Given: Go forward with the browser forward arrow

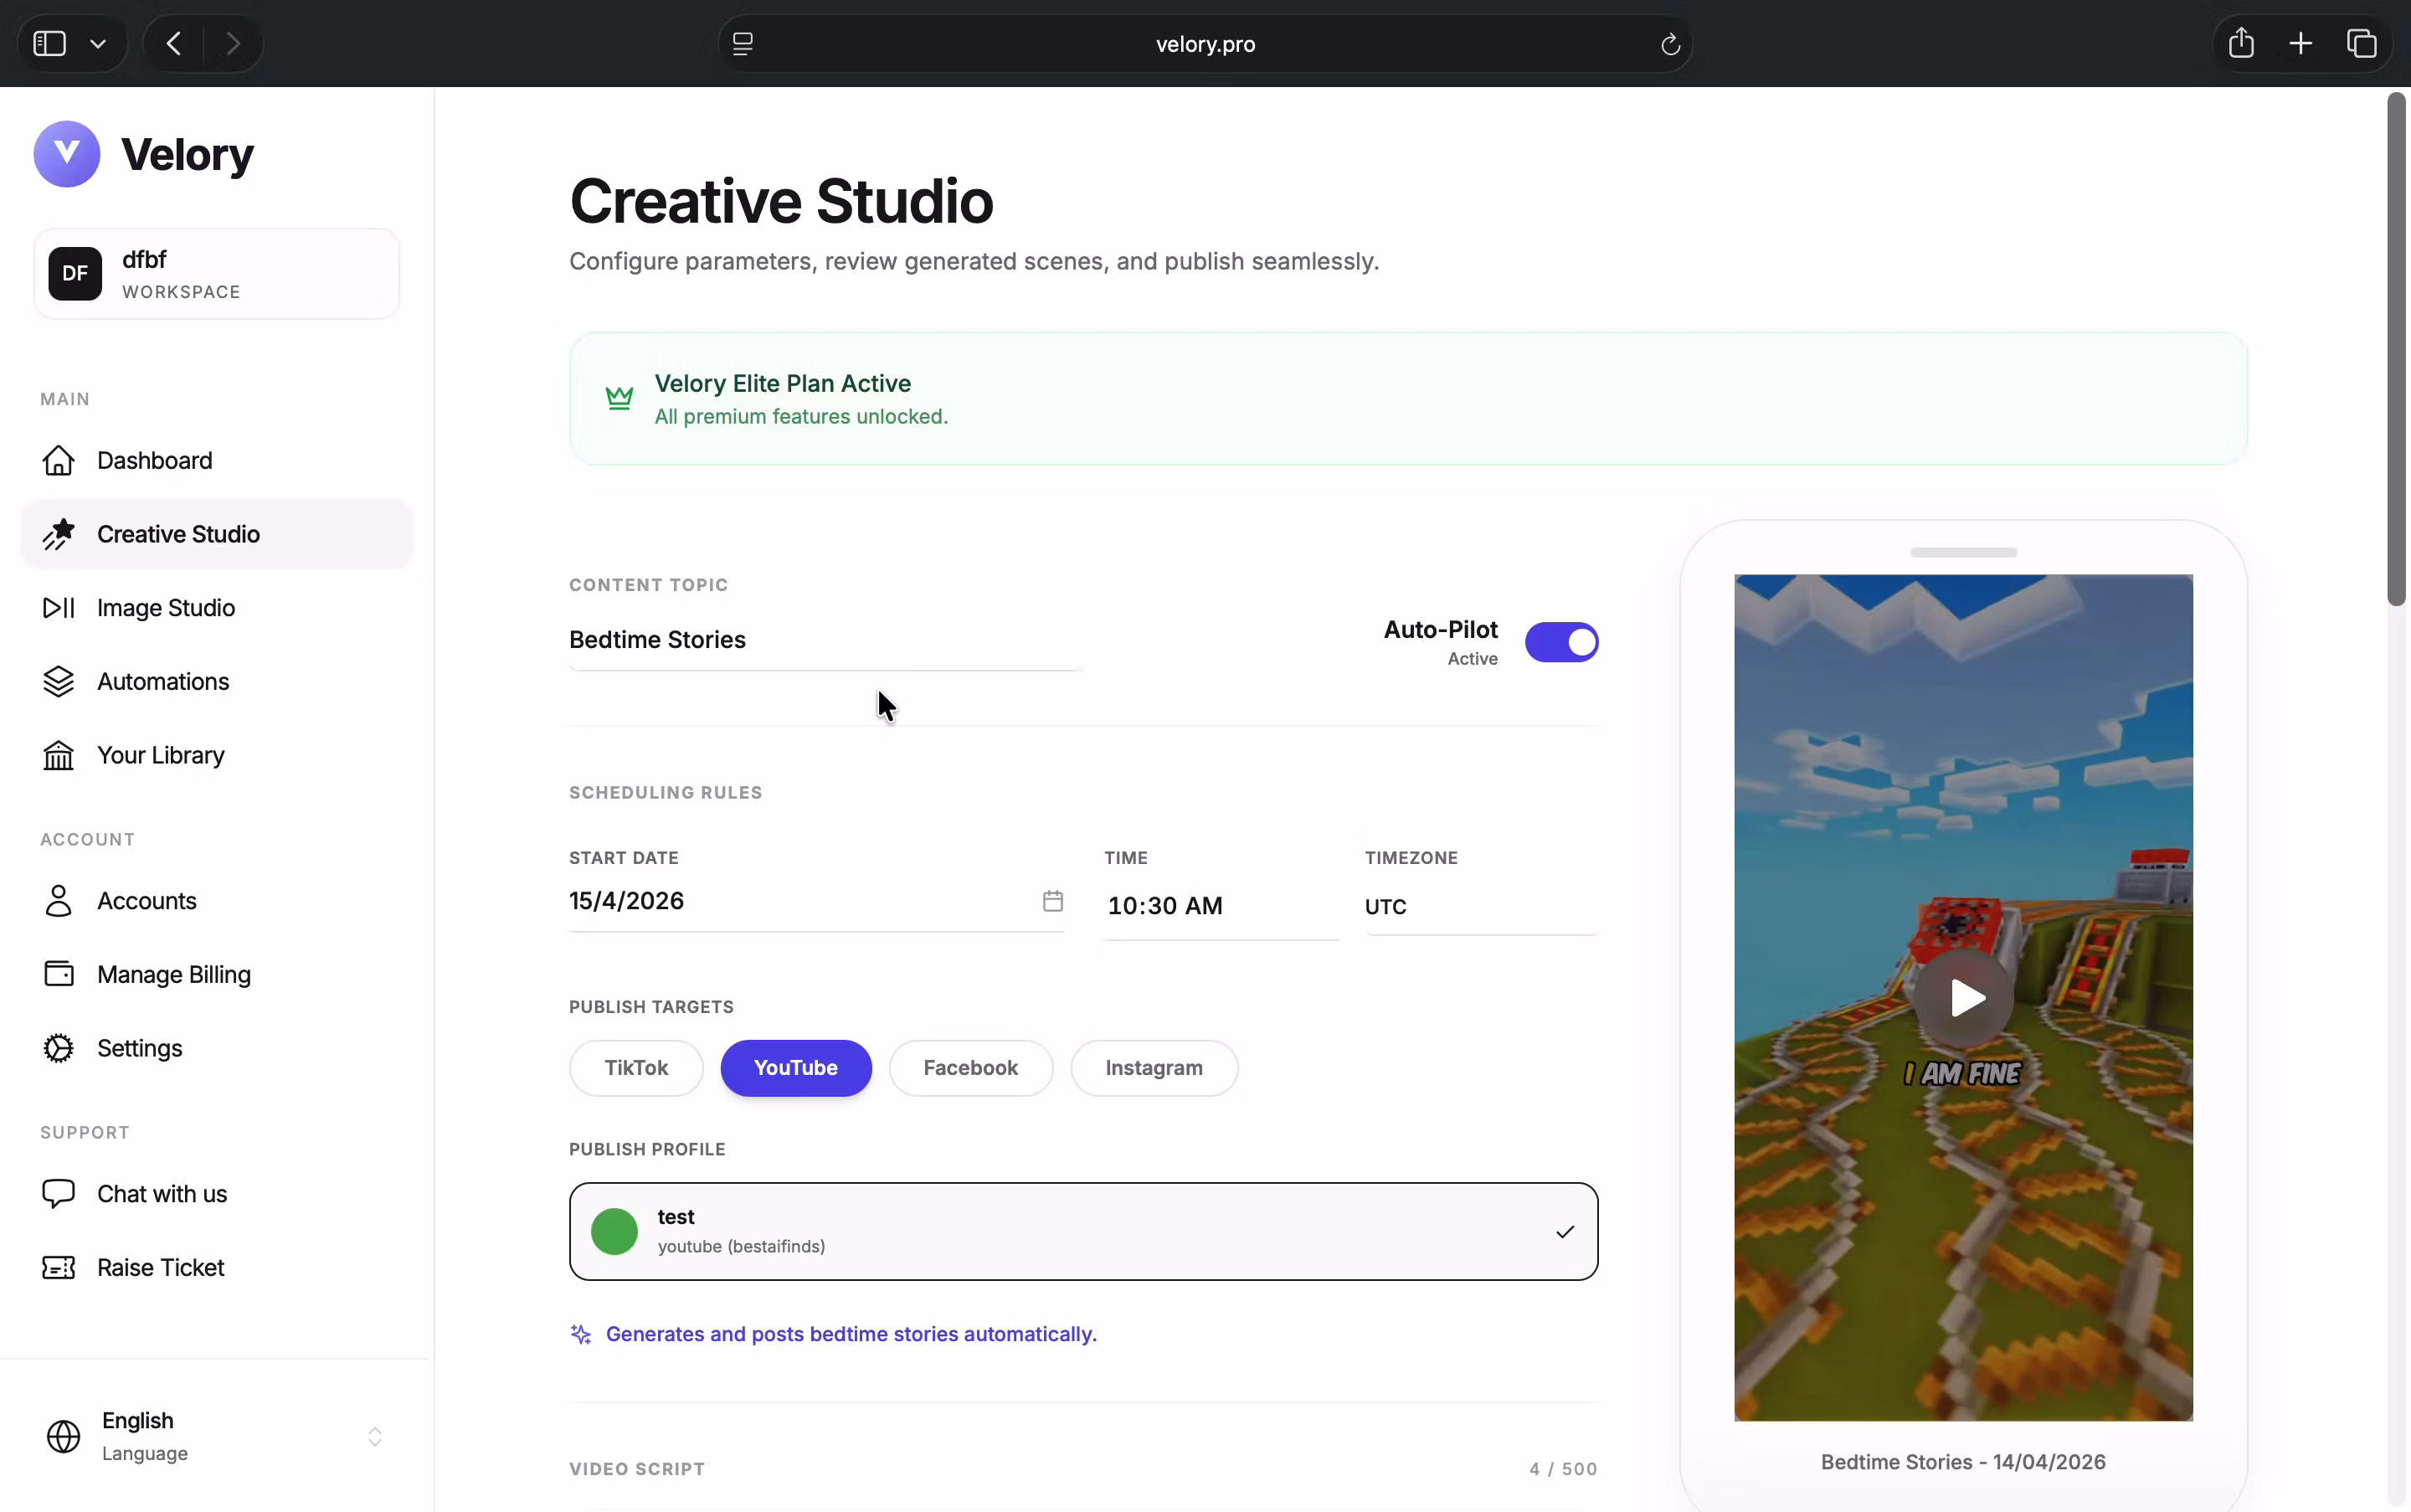Looking at the screenshot, I should [x=233, y=44].
